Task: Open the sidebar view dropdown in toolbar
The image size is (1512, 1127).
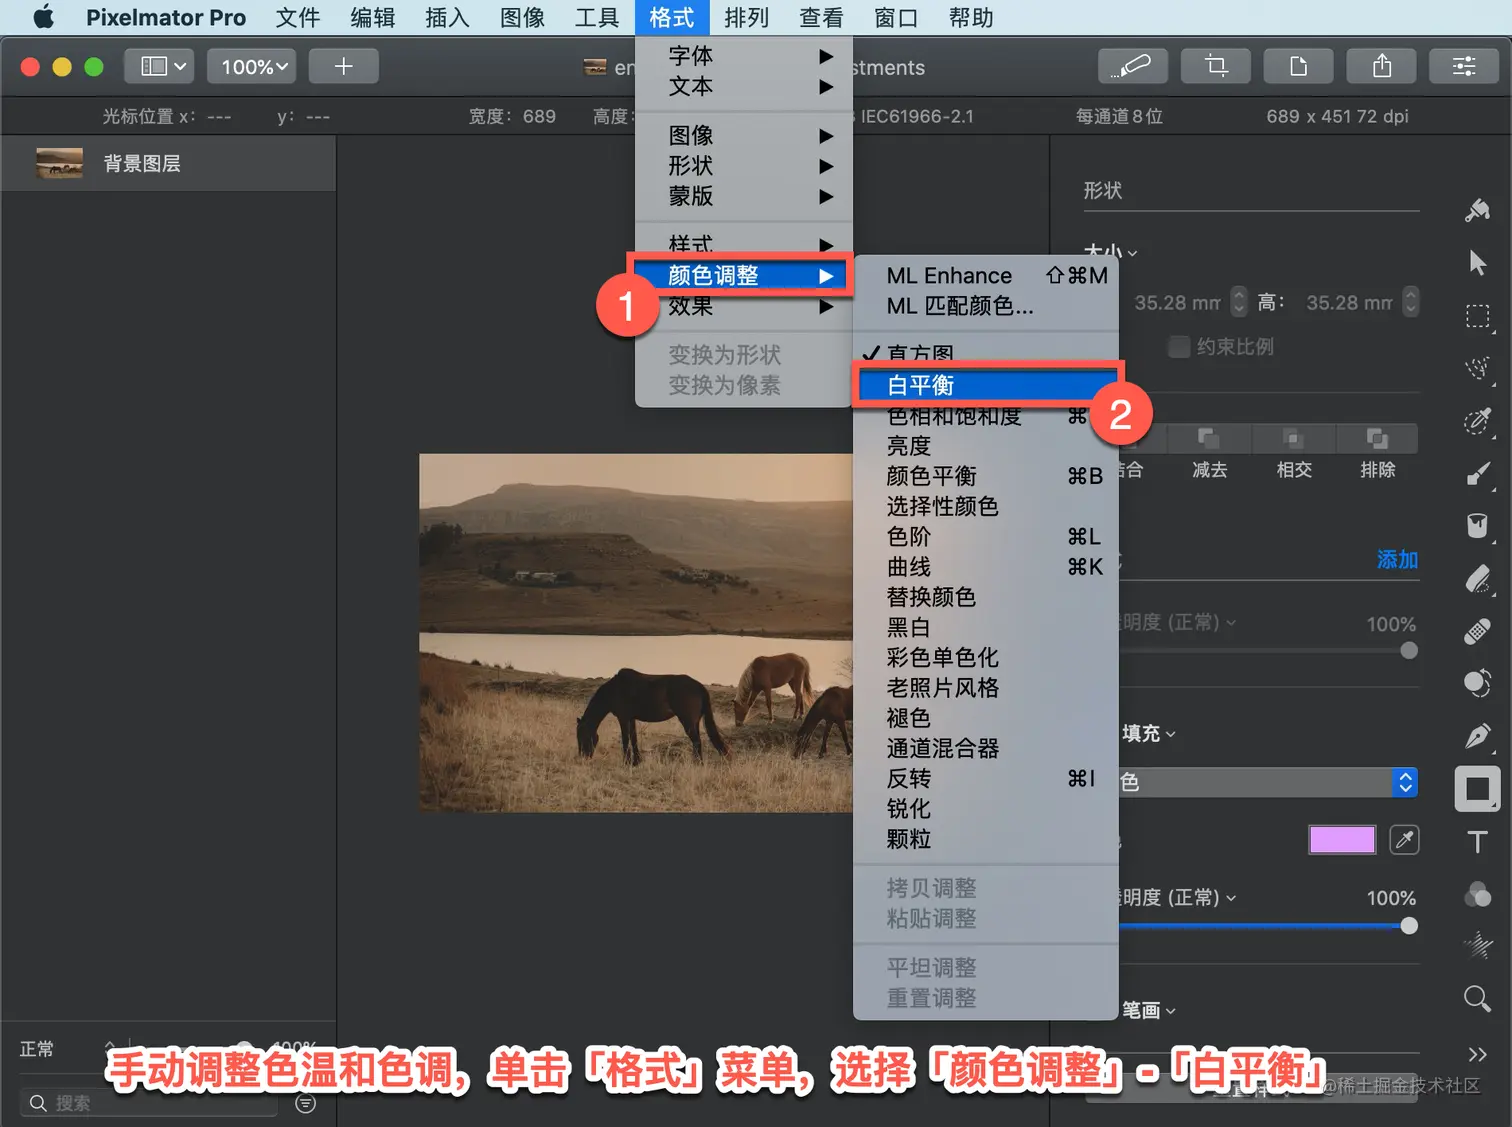Action: [159, 66]
